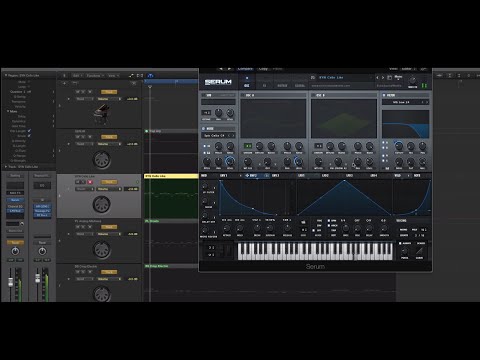Click the output channel strip volume fader
Image resolution: width=480 pixels, height=360 pixels.
pyautogui.click(x=37, y=277)
